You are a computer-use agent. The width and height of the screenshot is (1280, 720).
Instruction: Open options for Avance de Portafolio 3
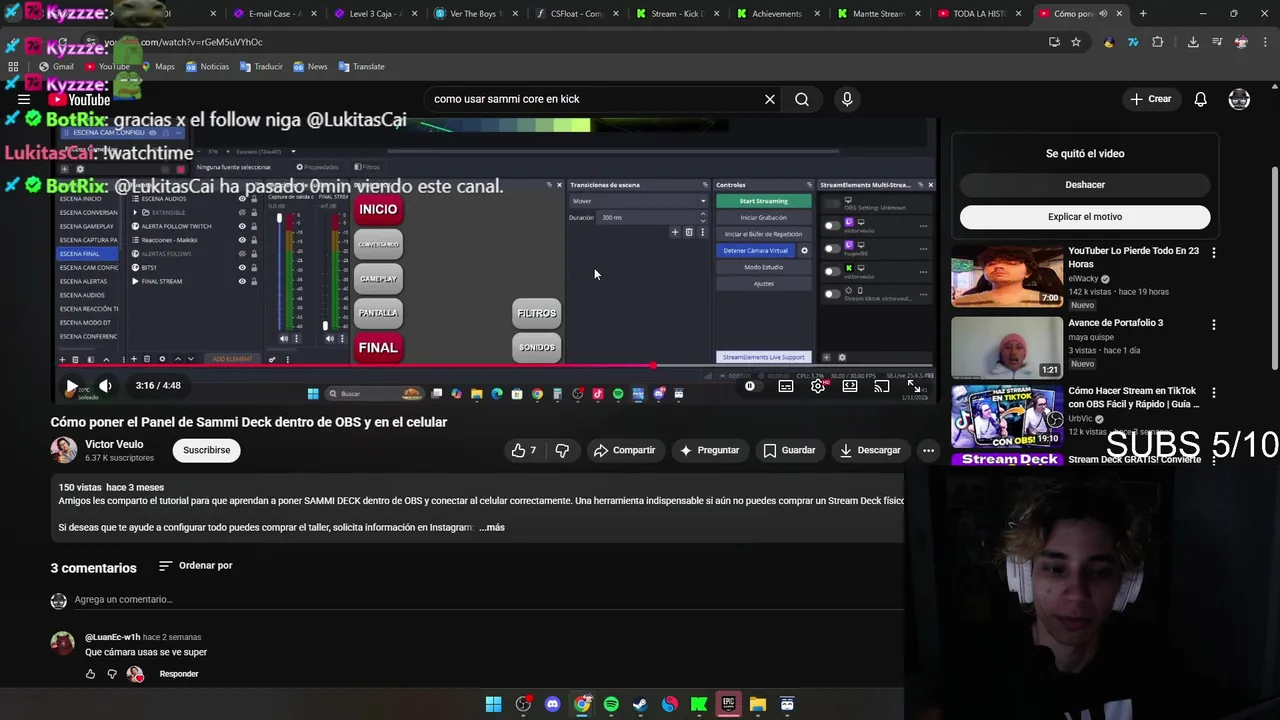pos(1214,325)
